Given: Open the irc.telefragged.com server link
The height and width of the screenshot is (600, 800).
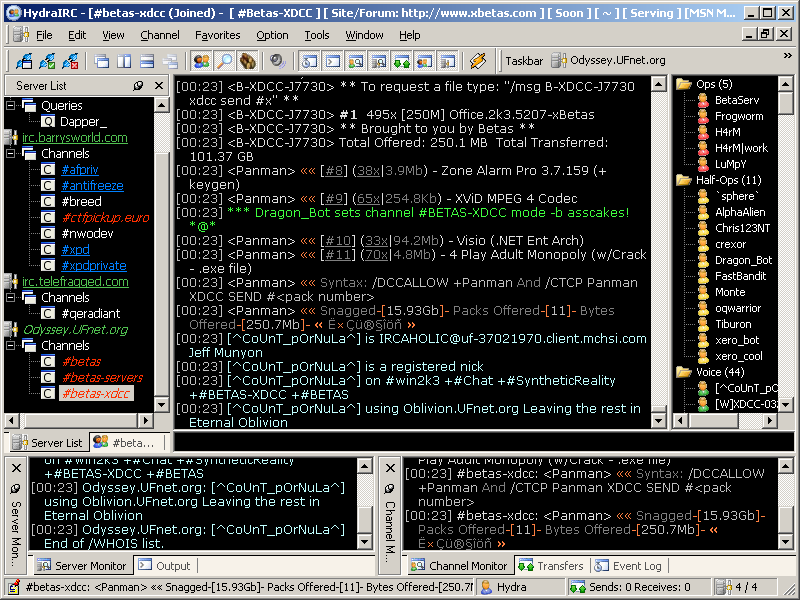Looking at the screenshot, I should [x=76, y=282].
